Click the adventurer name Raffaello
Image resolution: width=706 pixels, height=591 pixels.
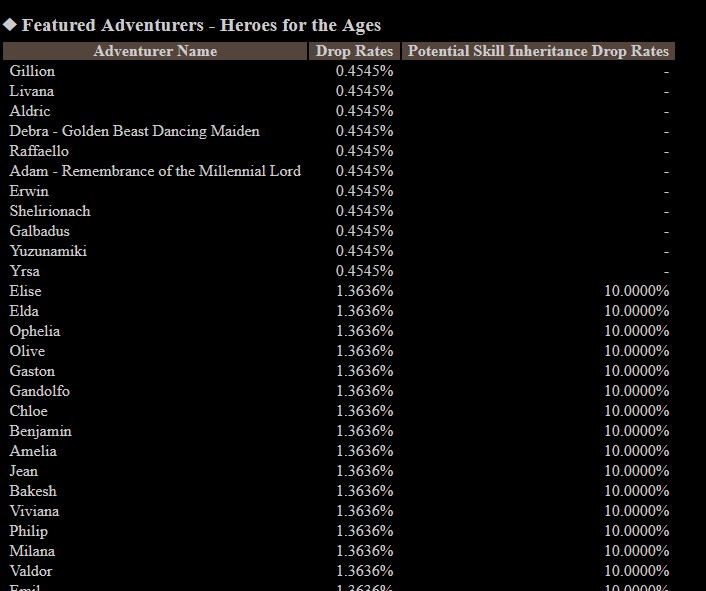[x=39, y=151]
